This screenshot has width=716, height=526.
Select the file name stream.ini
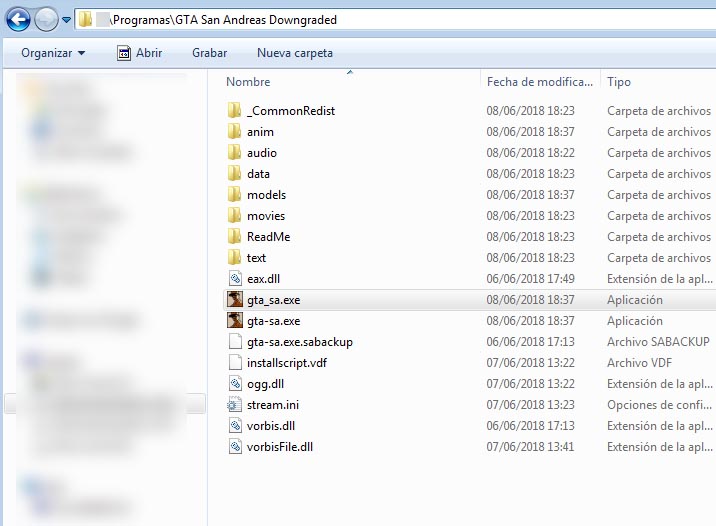(273, 405)
